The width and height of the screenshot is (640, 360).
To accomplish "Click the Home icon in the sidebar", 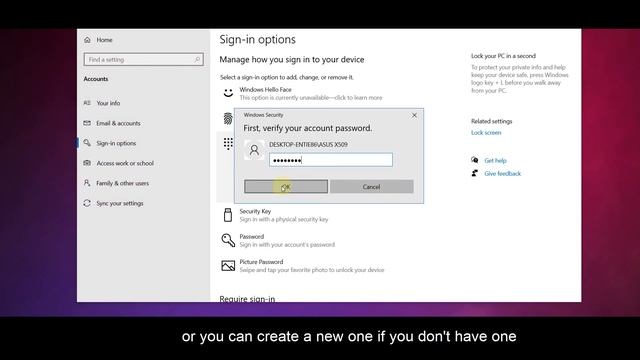I will (87, 40).
